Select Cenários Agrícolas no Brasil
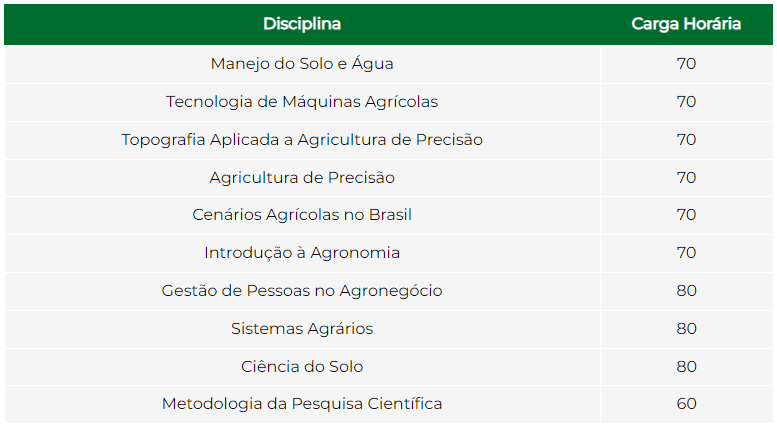This screenshot has height=429, width=777. [x=302, y=215]
